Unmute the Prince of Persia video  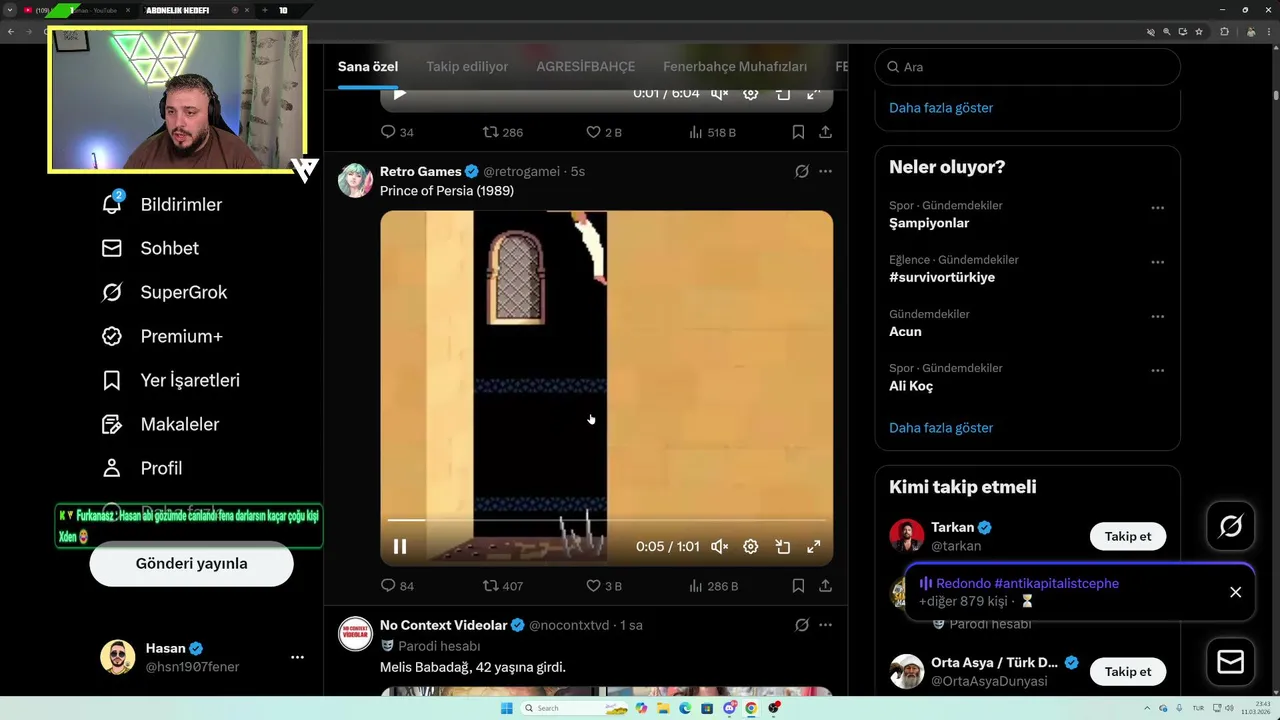point(719,547)
